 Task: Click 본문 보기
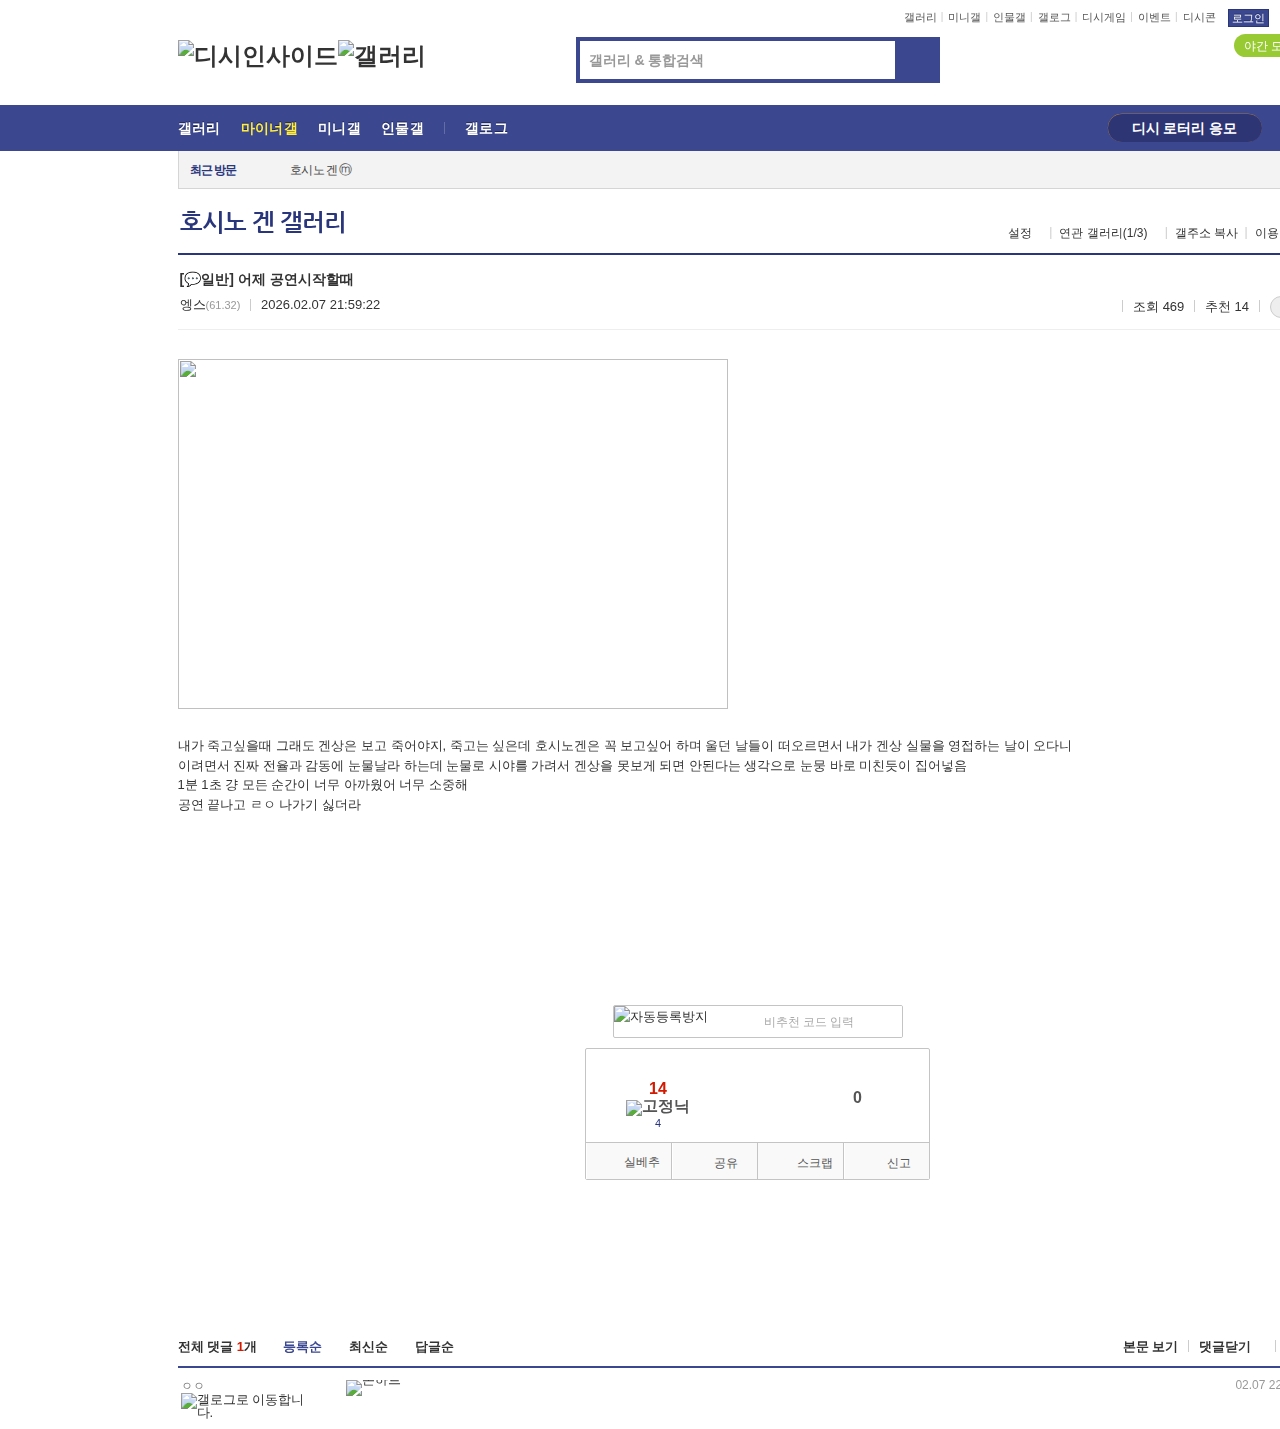point(1150,1347)
